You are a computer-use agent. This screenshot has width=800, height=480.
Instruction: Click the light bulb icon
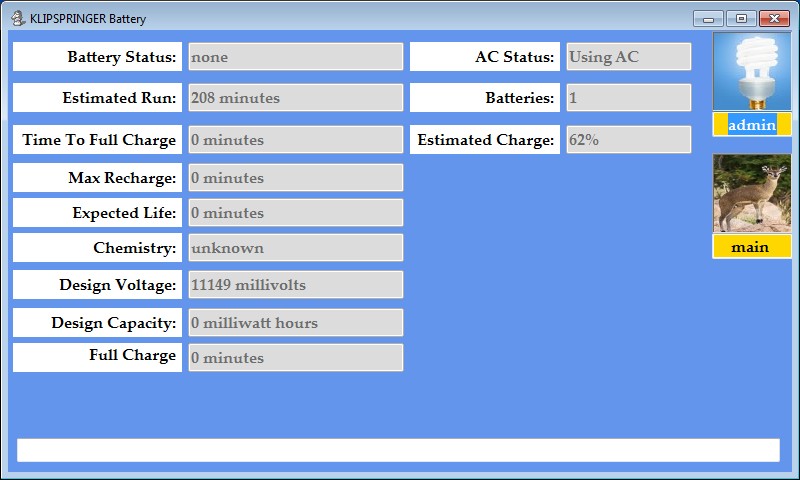[x=751, y=71]
